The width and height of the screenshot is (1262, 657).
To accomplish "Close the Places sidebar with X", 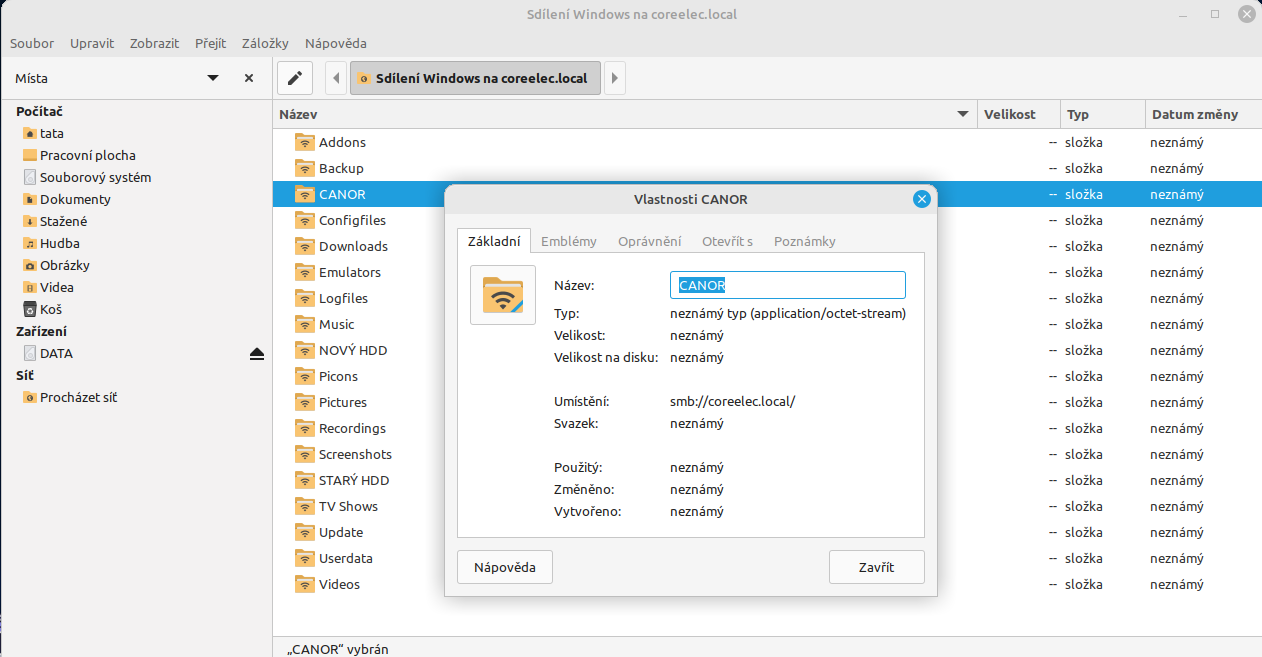I will (249, 78).
